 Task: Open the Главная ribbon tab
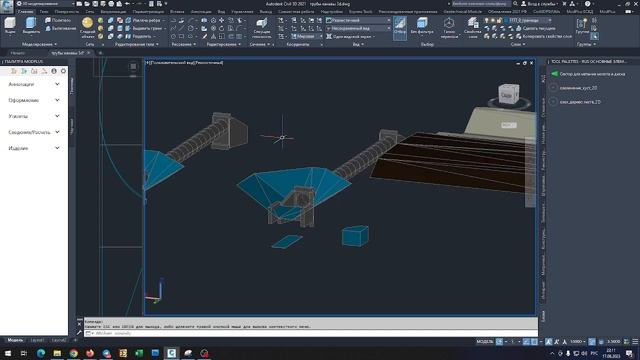click(25, 12)
